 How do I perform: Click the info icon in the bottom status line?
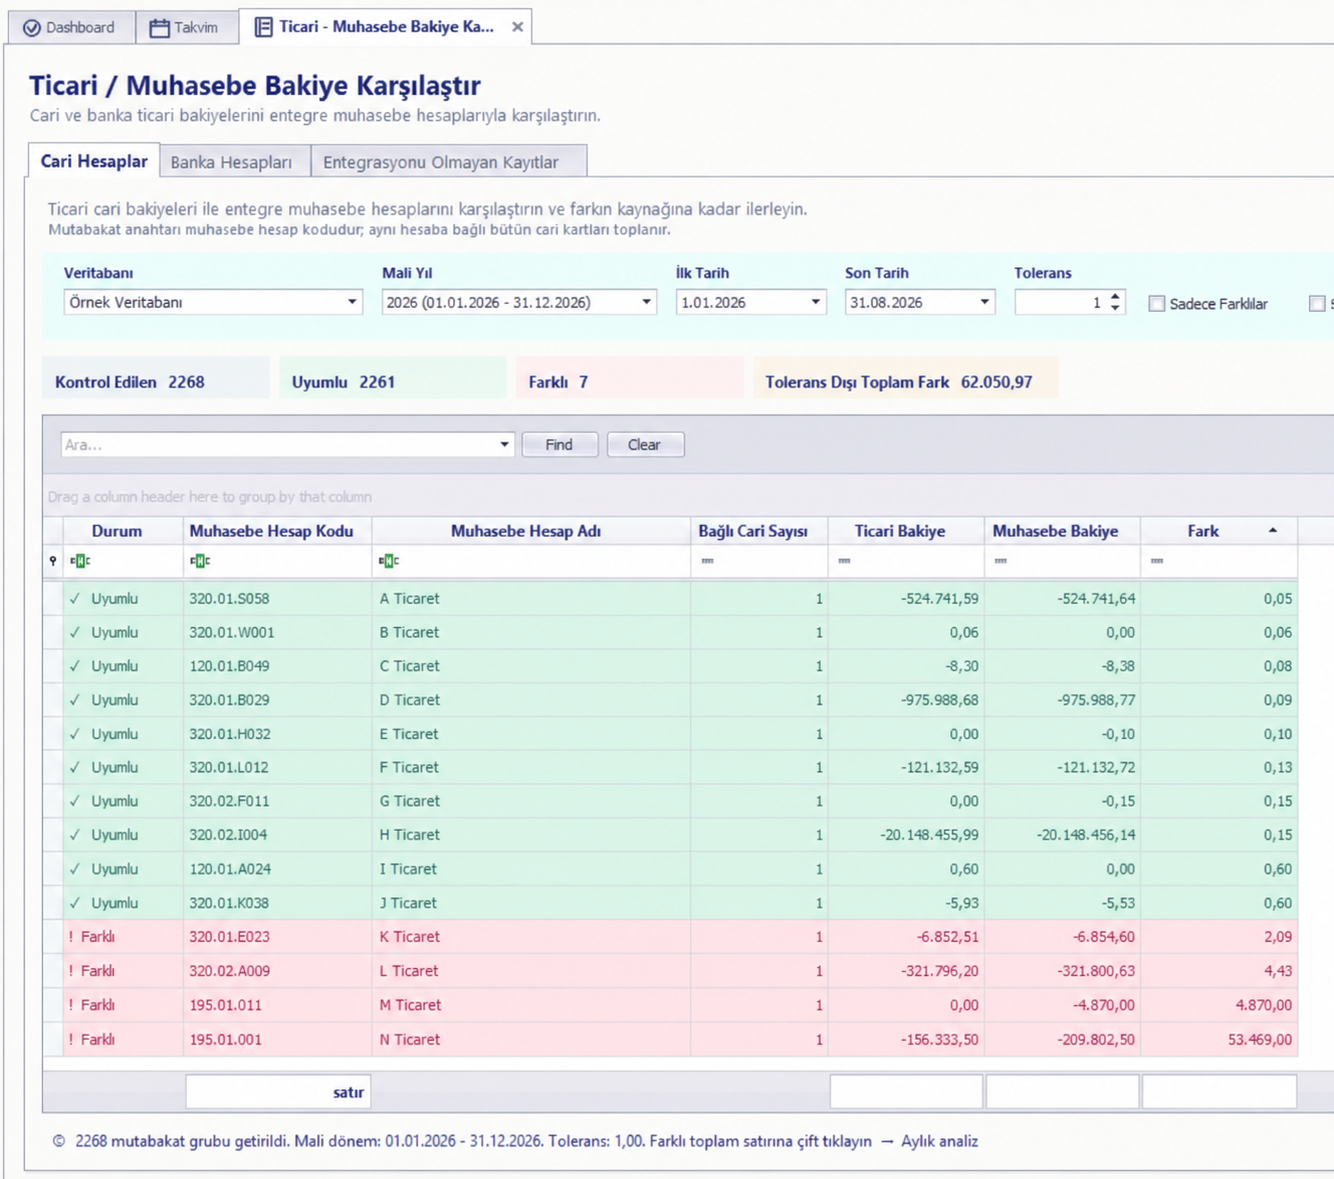59,1141
